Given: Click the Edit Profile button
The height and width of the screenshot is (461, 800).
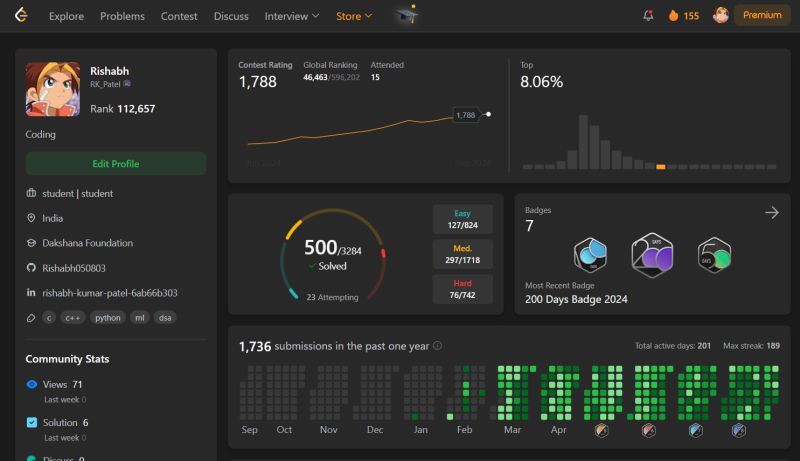Looking at the screenshot, I should point(116,164).
